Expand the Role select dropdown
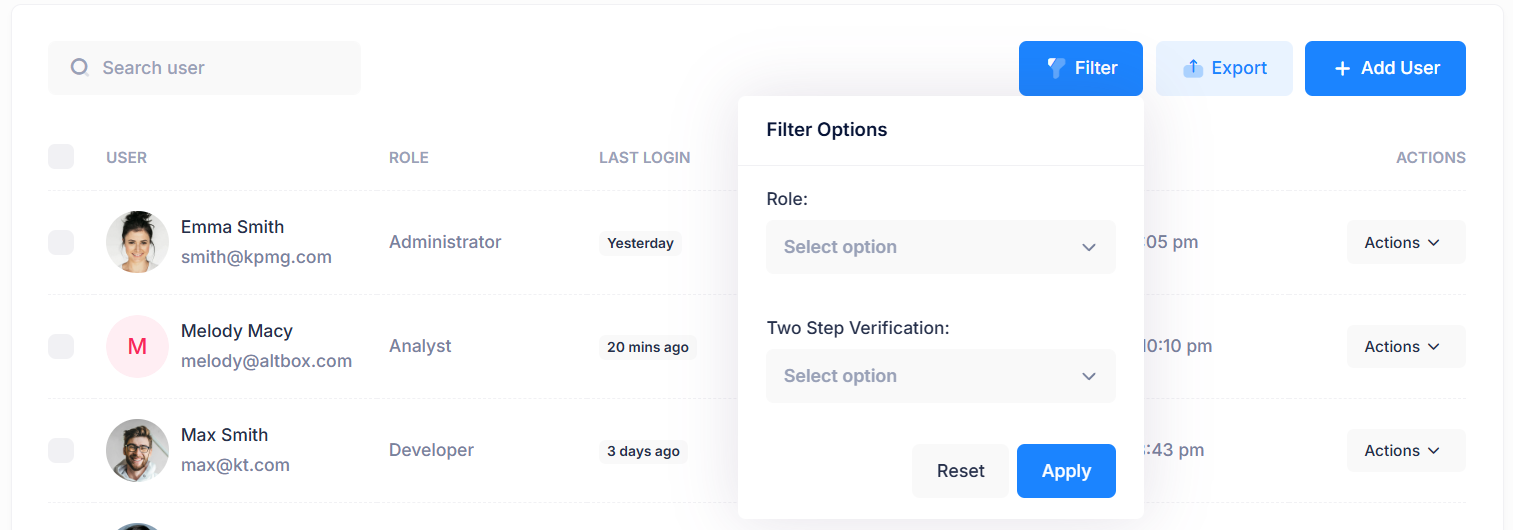 [x=941, y=247]
